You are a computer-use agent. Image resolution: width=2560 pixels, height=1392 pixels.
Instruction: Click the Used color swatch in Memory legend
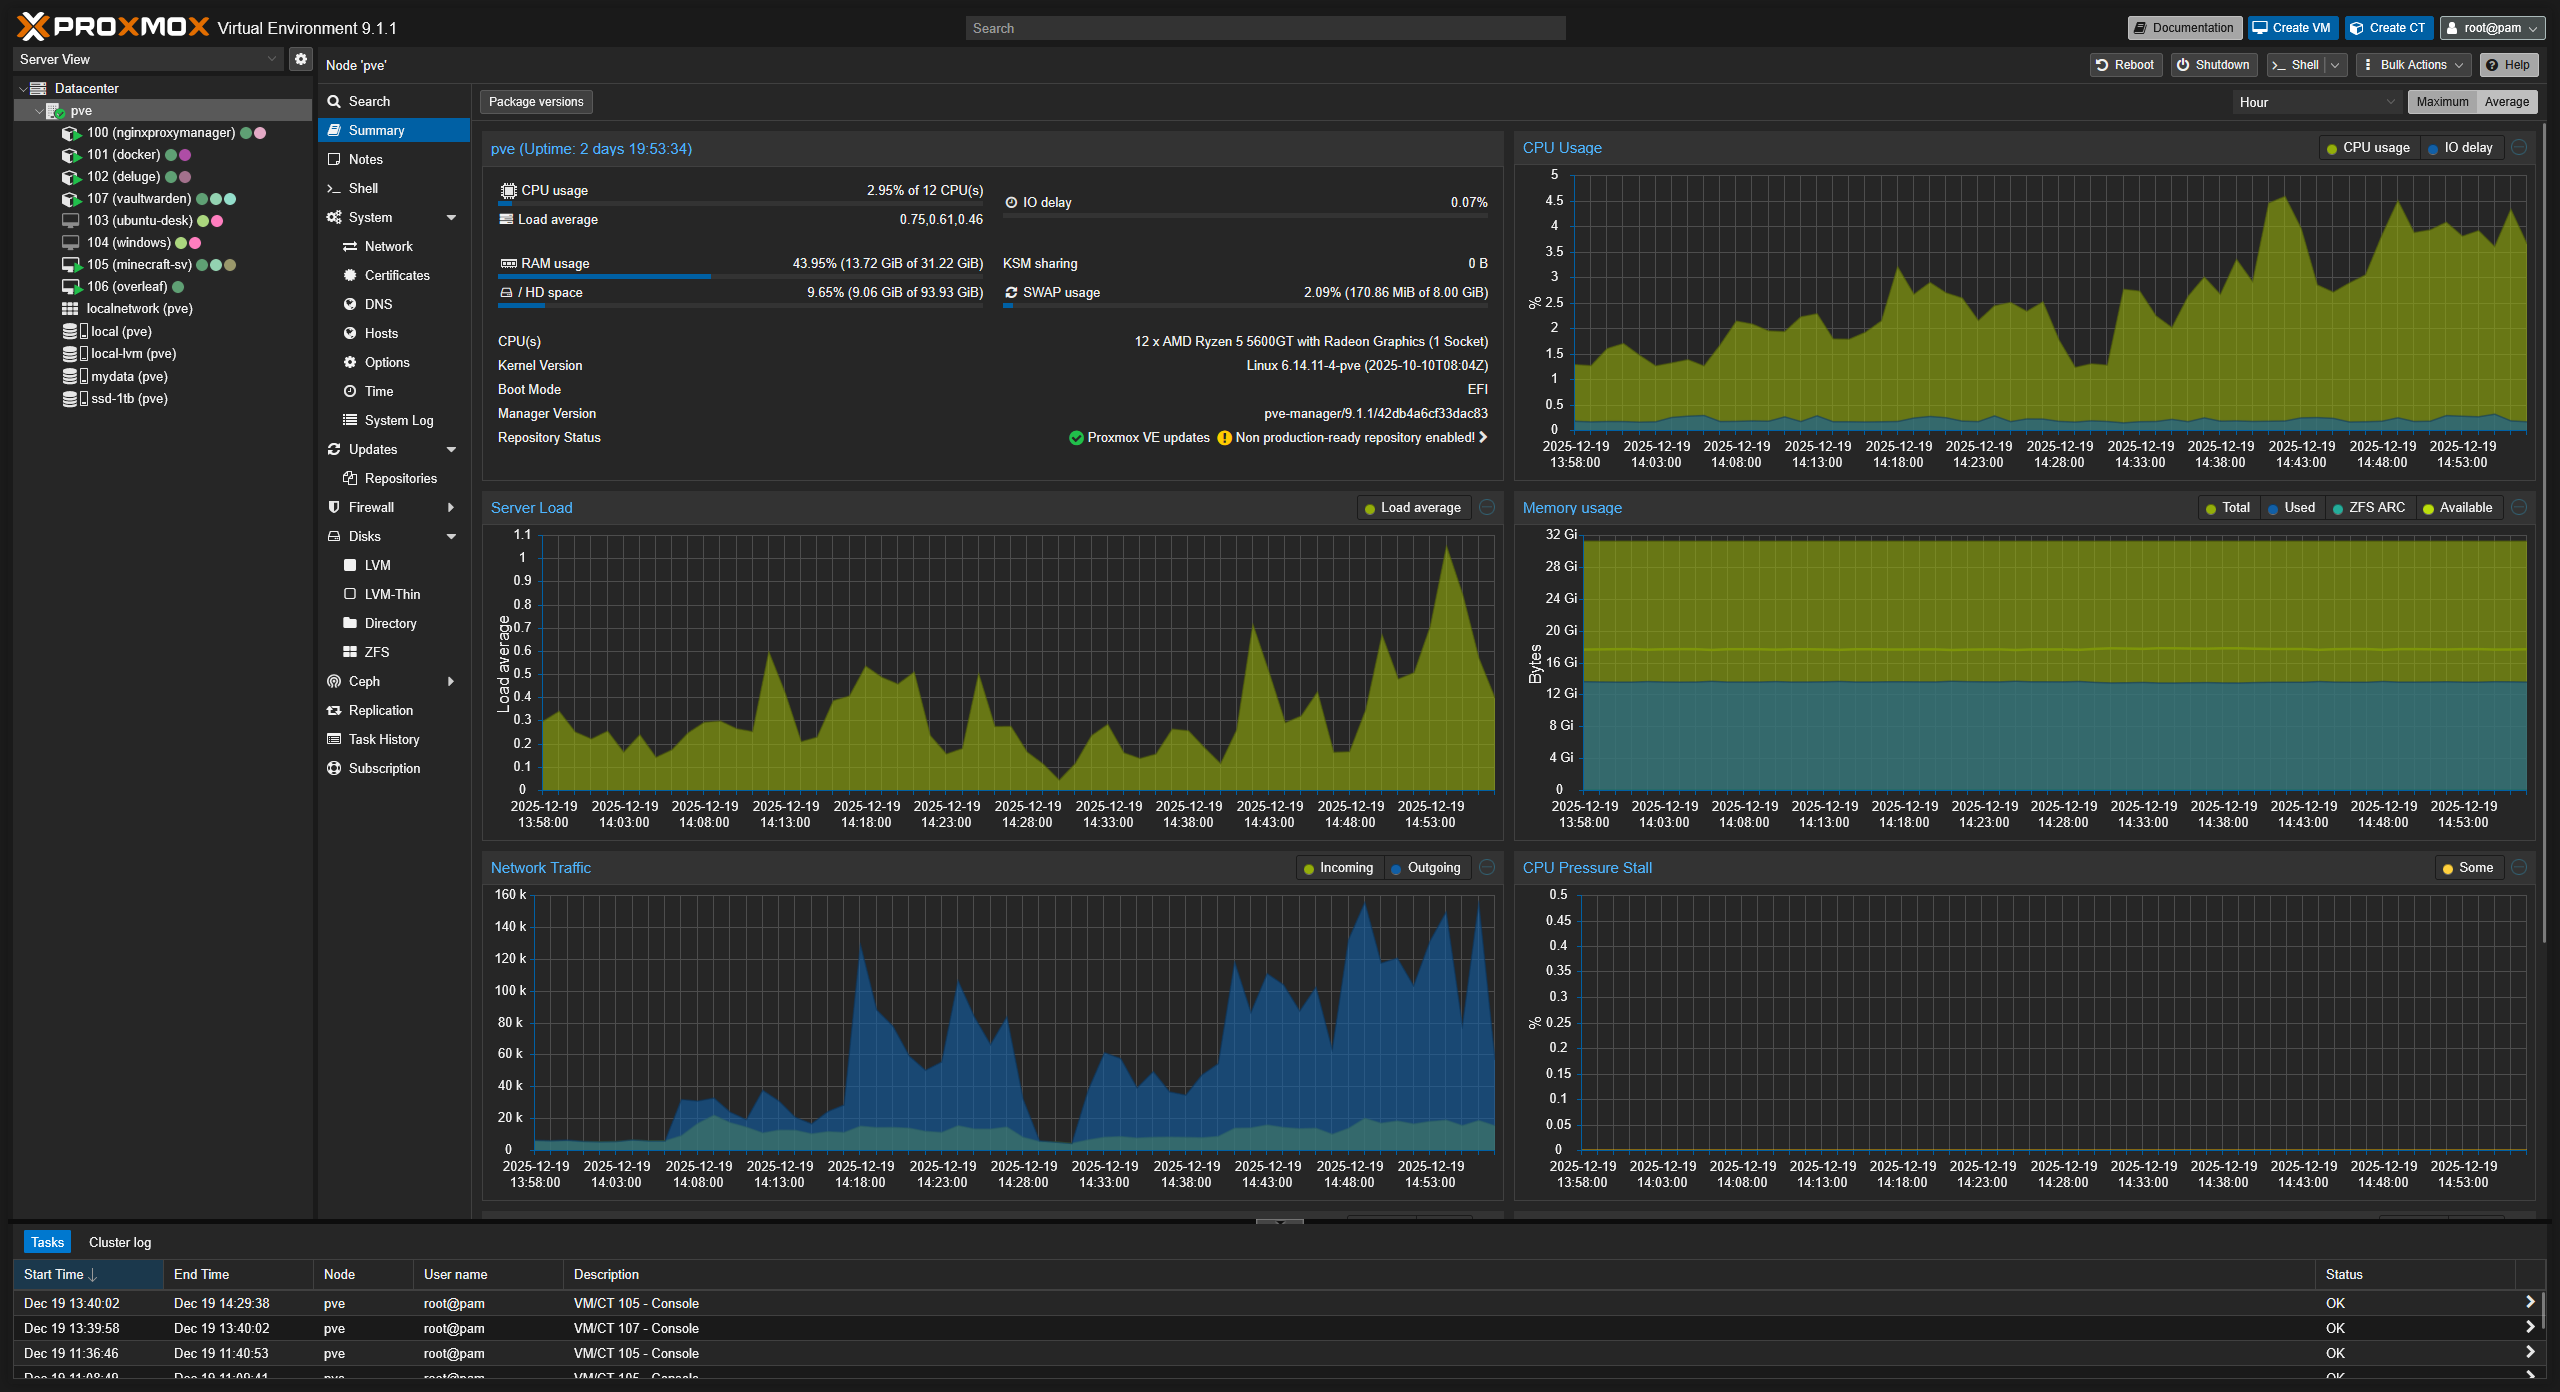[2273, 509]
